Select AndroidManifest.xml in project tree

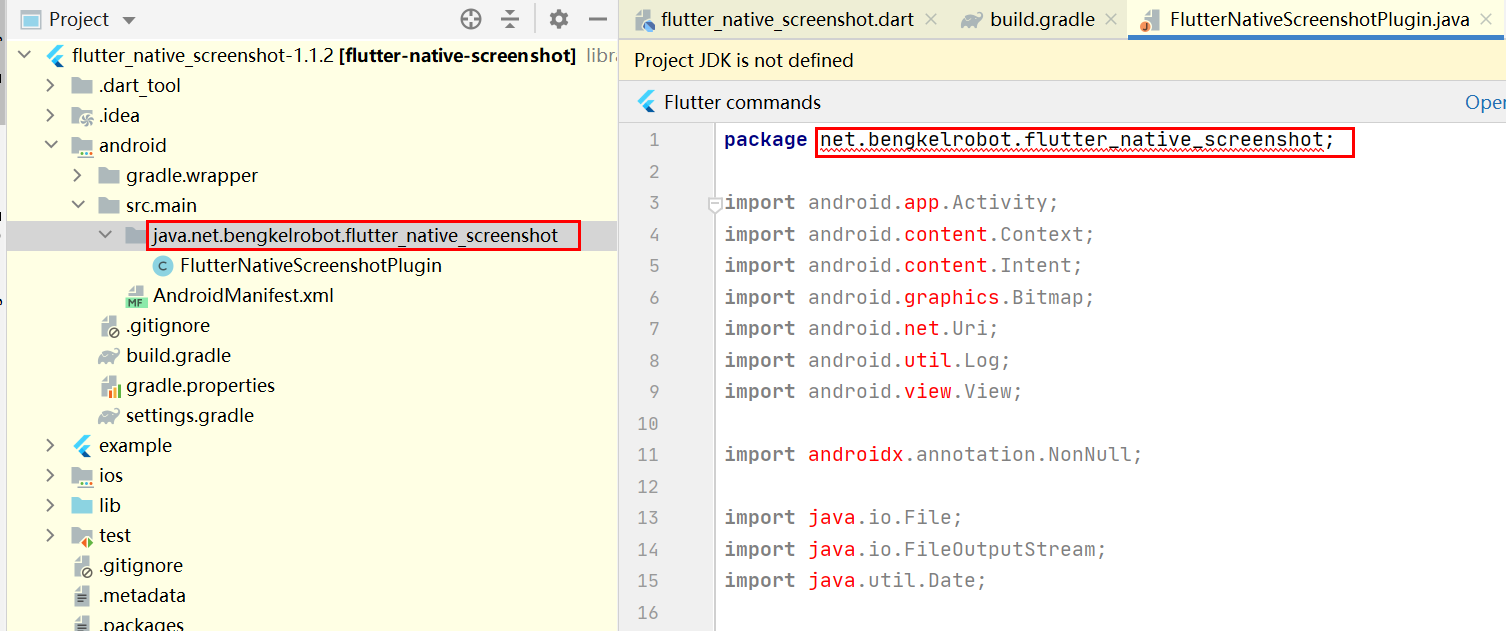pos(243,295)
